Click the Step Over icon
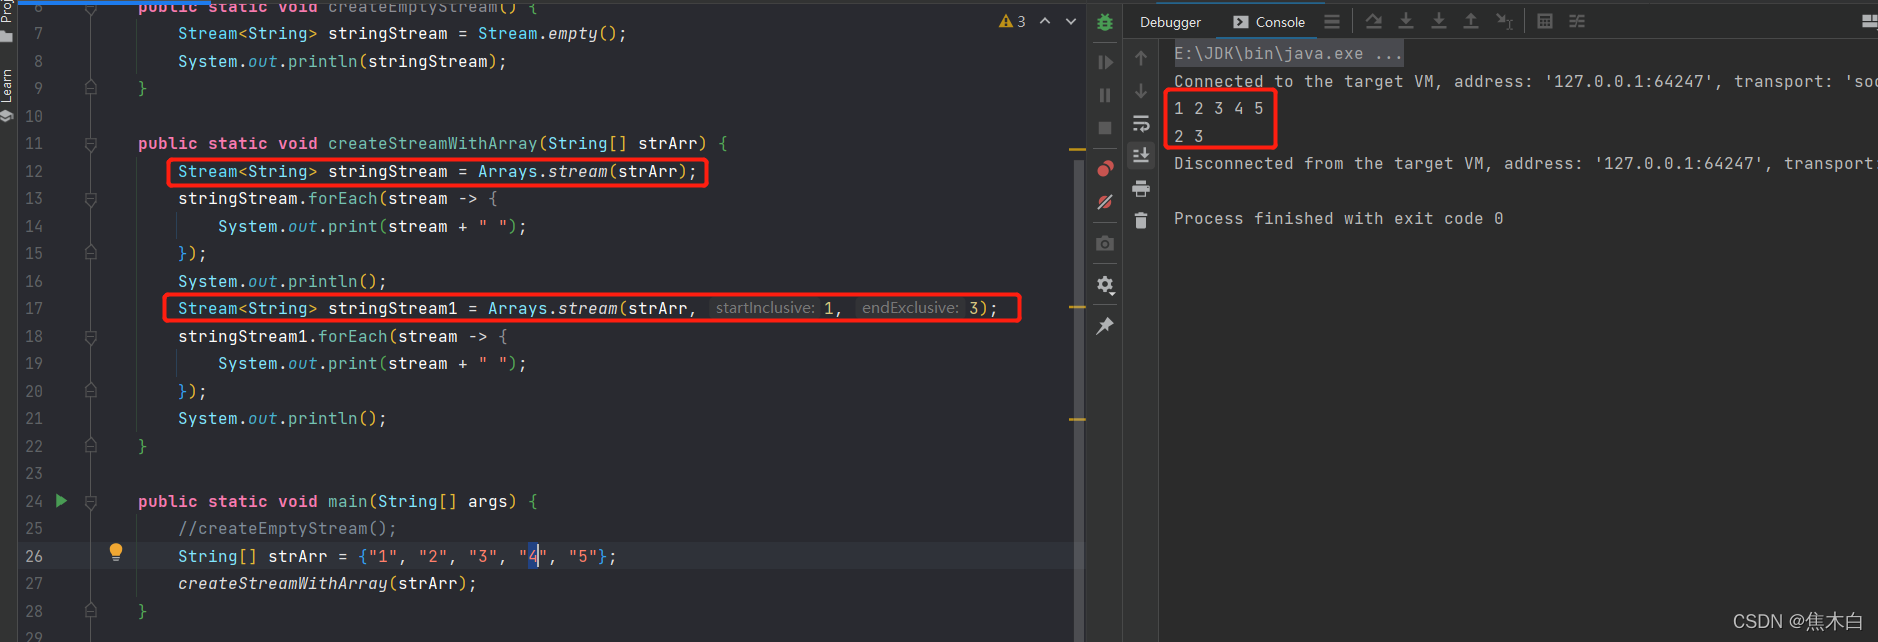Image resolution: width=1878 pixels, height=642 pixels. coord(1374,21)
